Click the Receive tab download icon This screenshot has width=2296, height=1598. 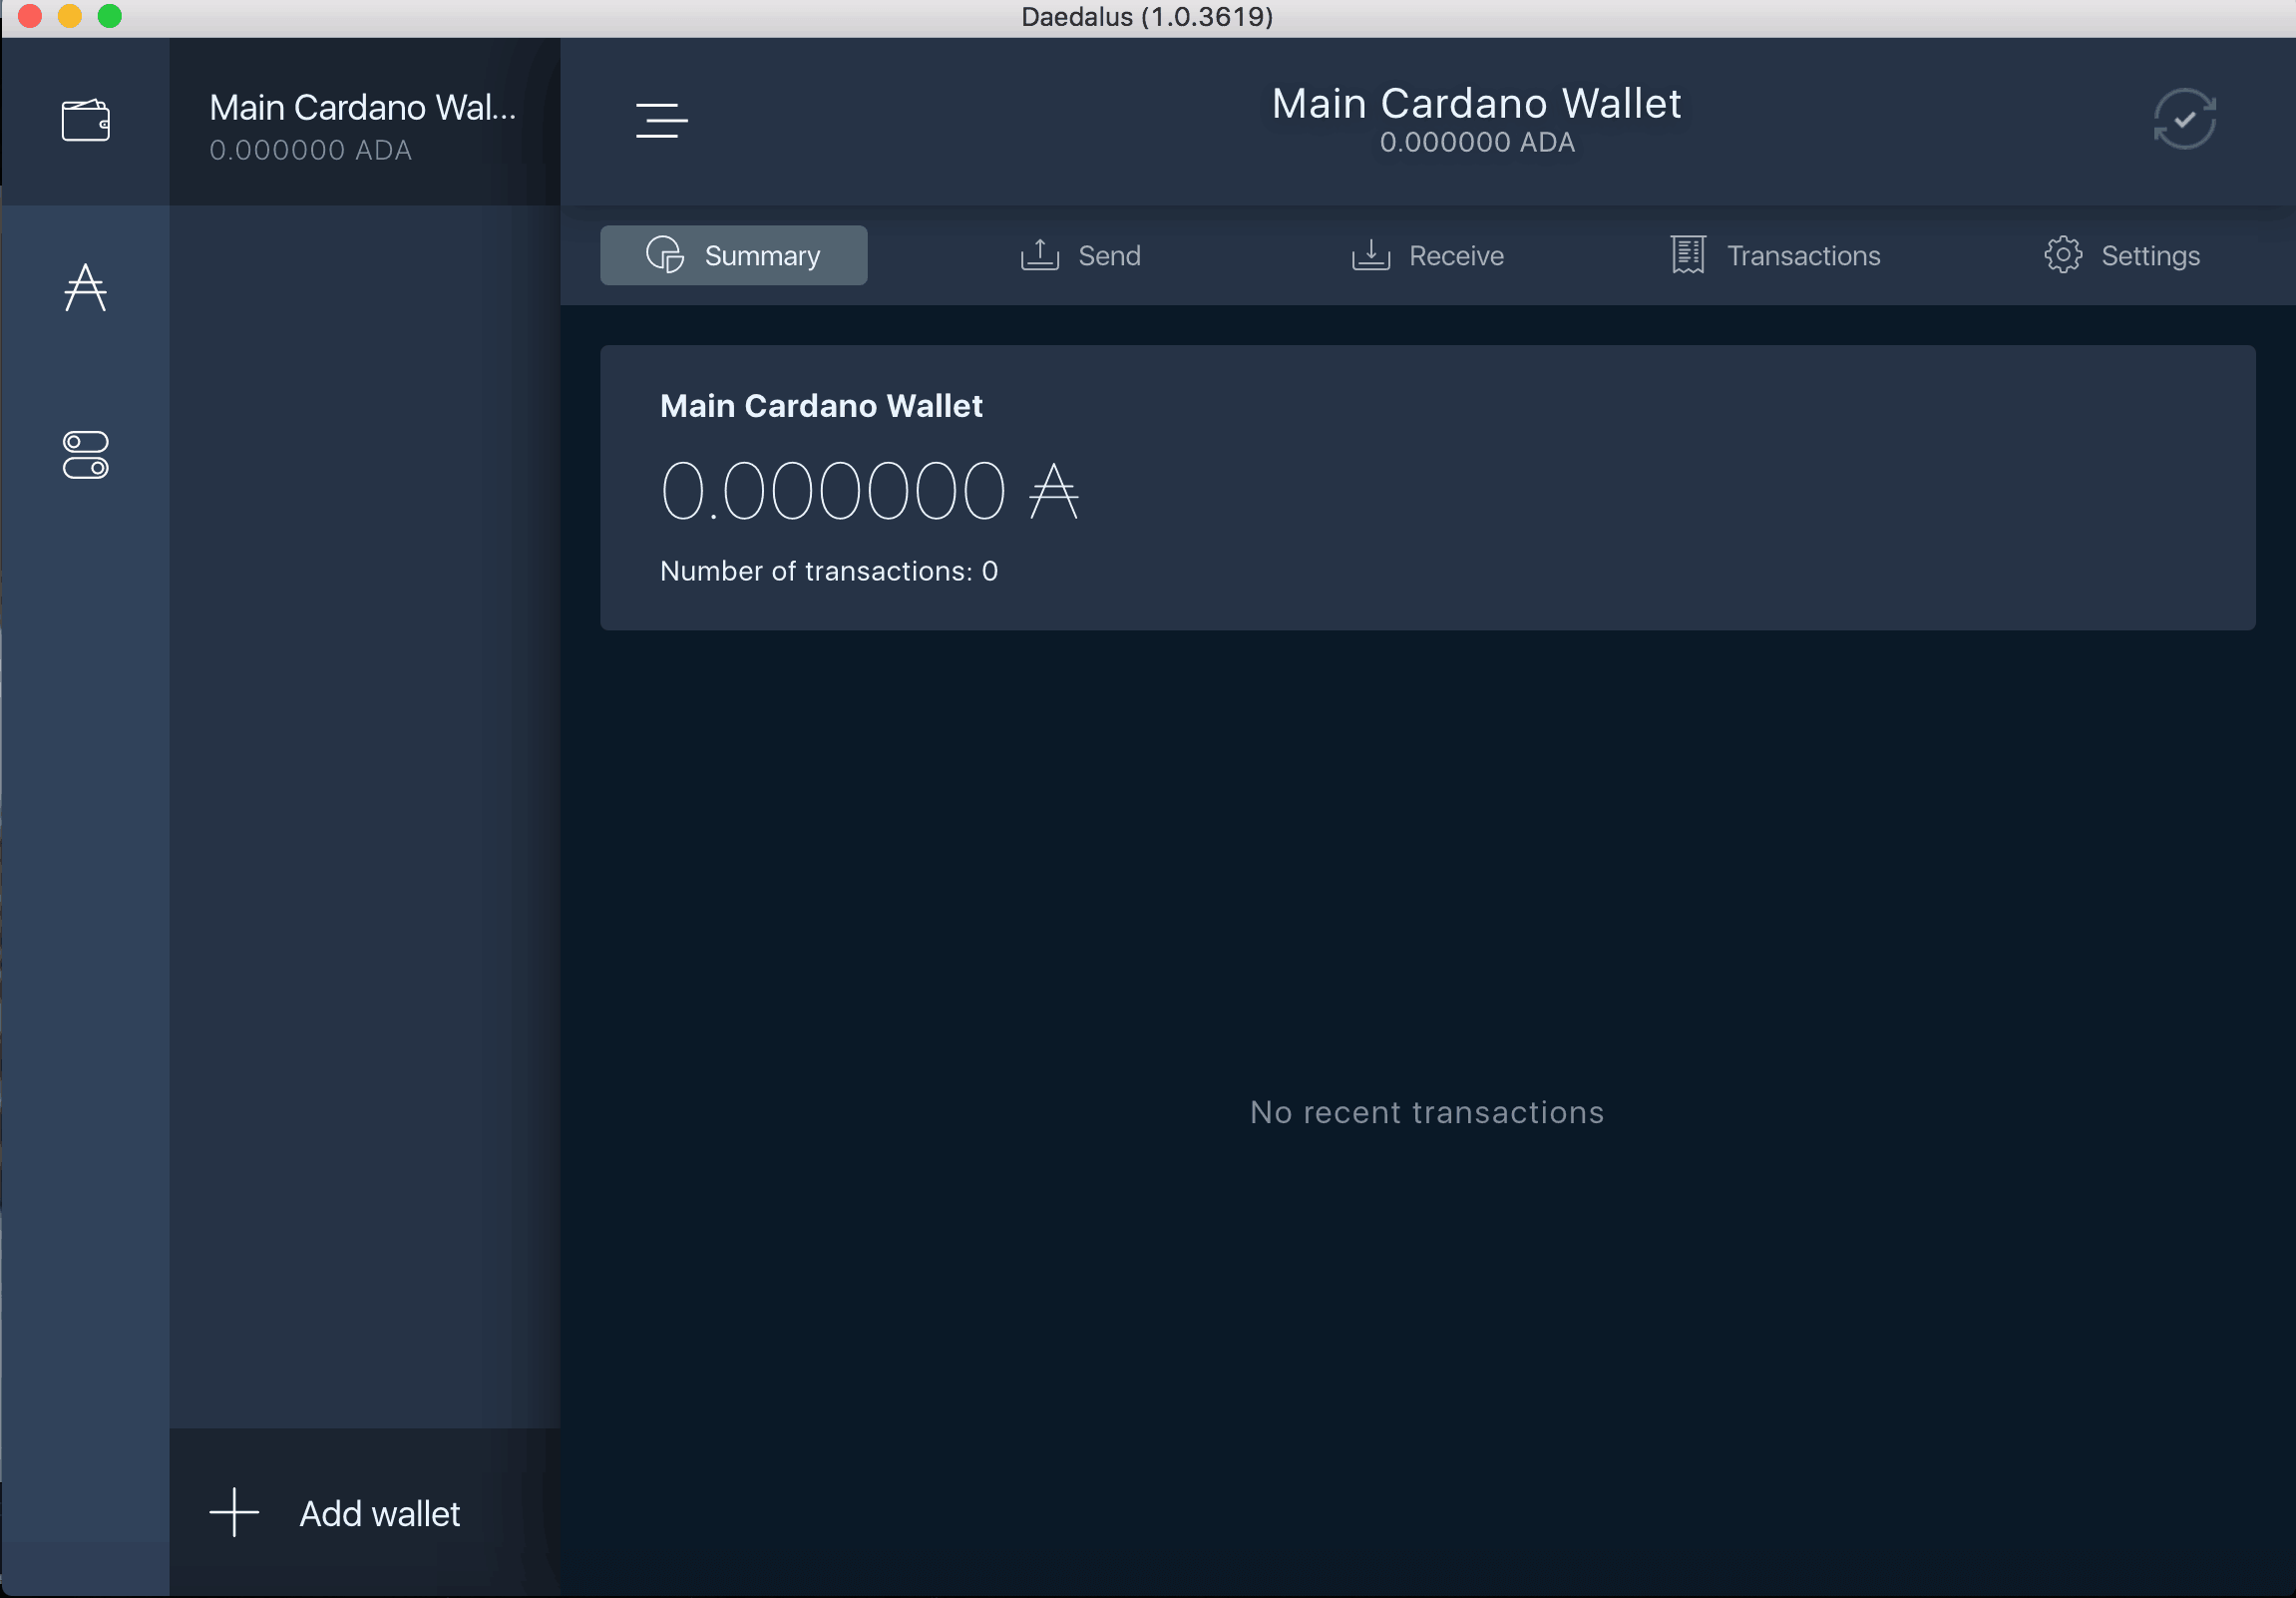1371,254
